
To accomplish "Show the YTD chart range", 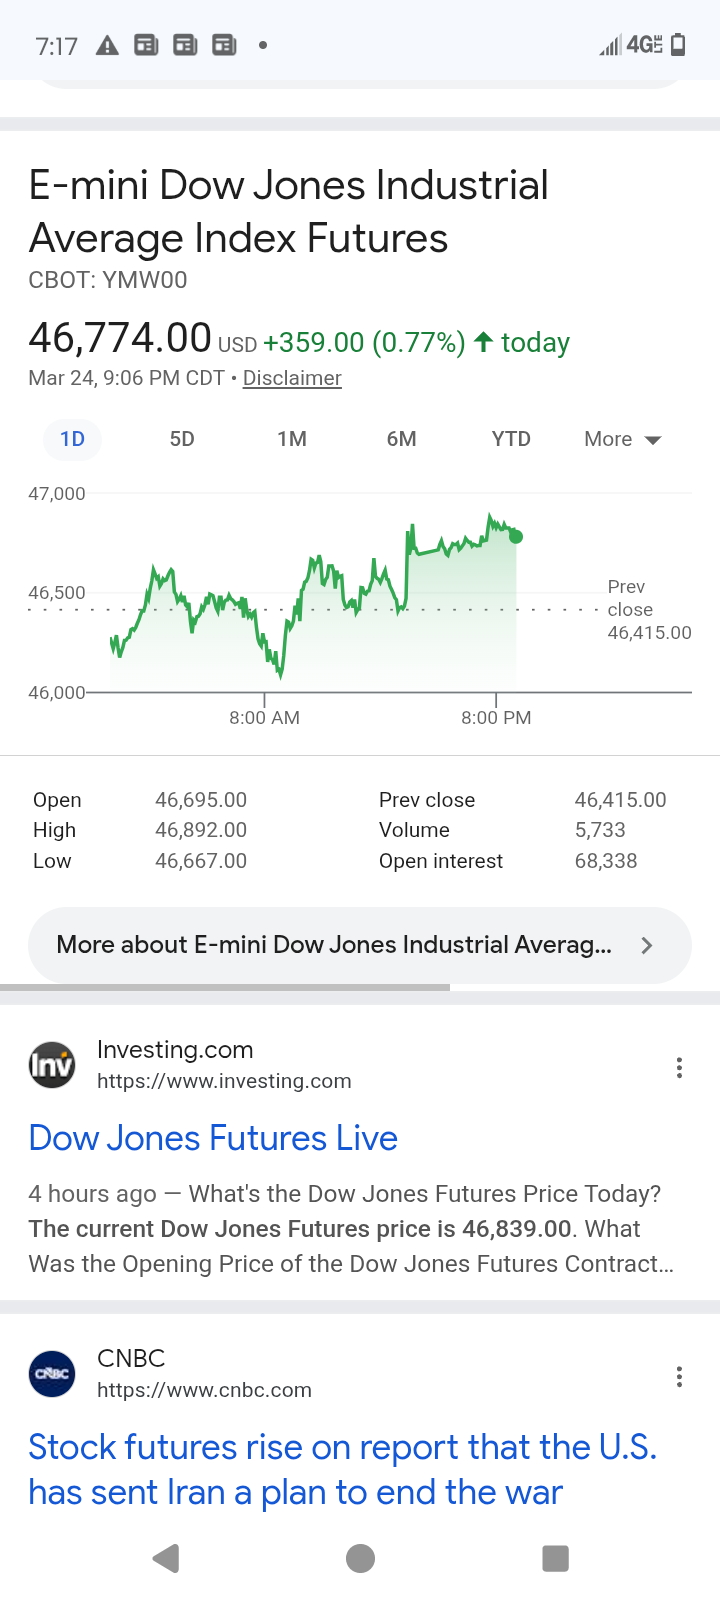I will coord(511,439).
